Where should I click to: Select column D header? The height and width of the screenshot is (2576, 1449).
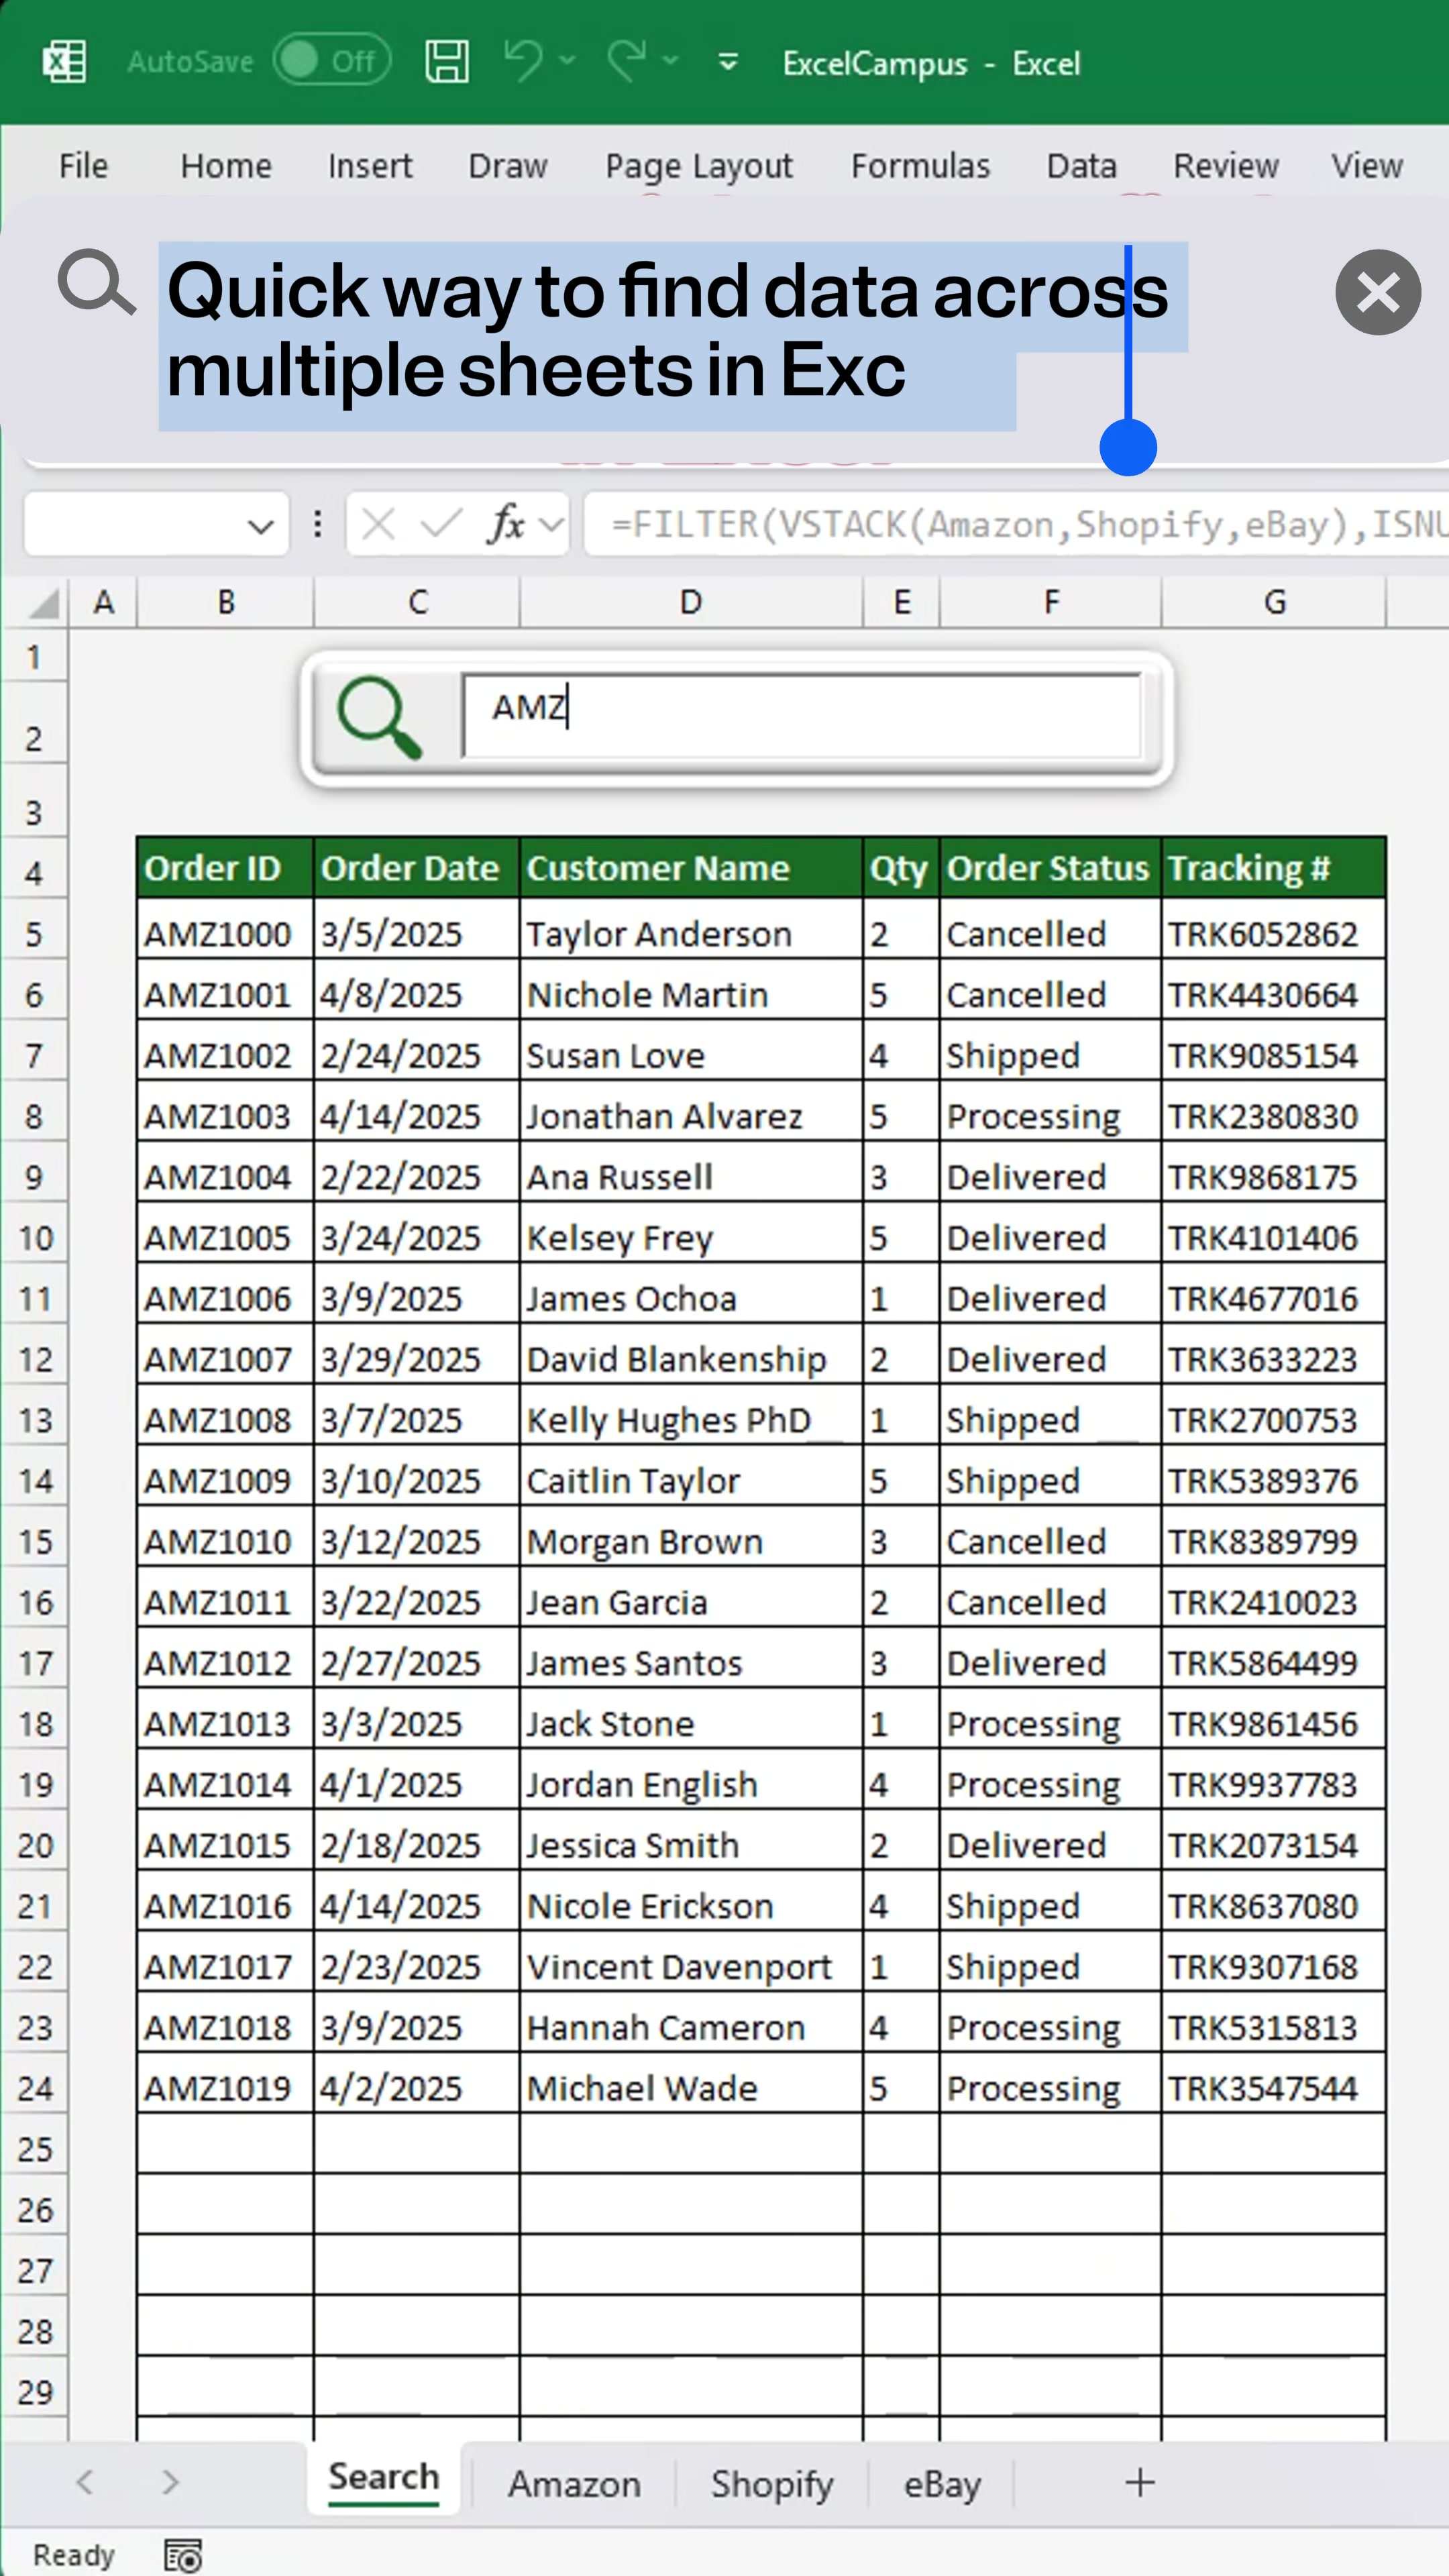(x=691, y=602)
